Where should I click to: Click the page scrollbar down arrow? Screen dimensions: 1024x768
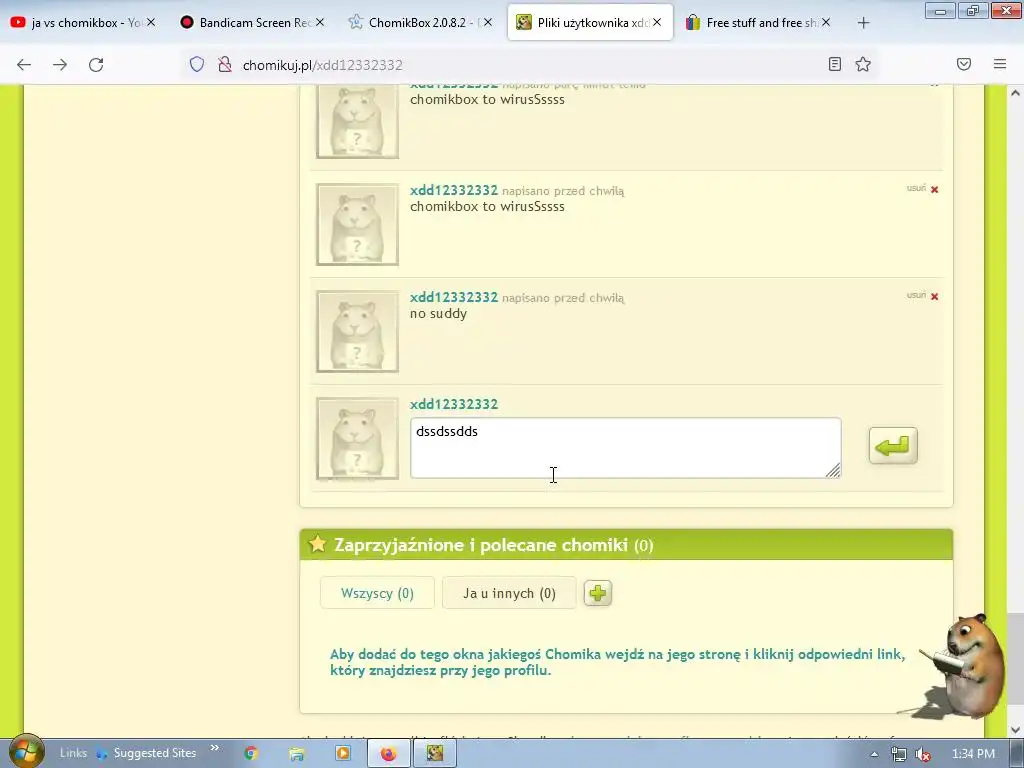coord(1015,729)
